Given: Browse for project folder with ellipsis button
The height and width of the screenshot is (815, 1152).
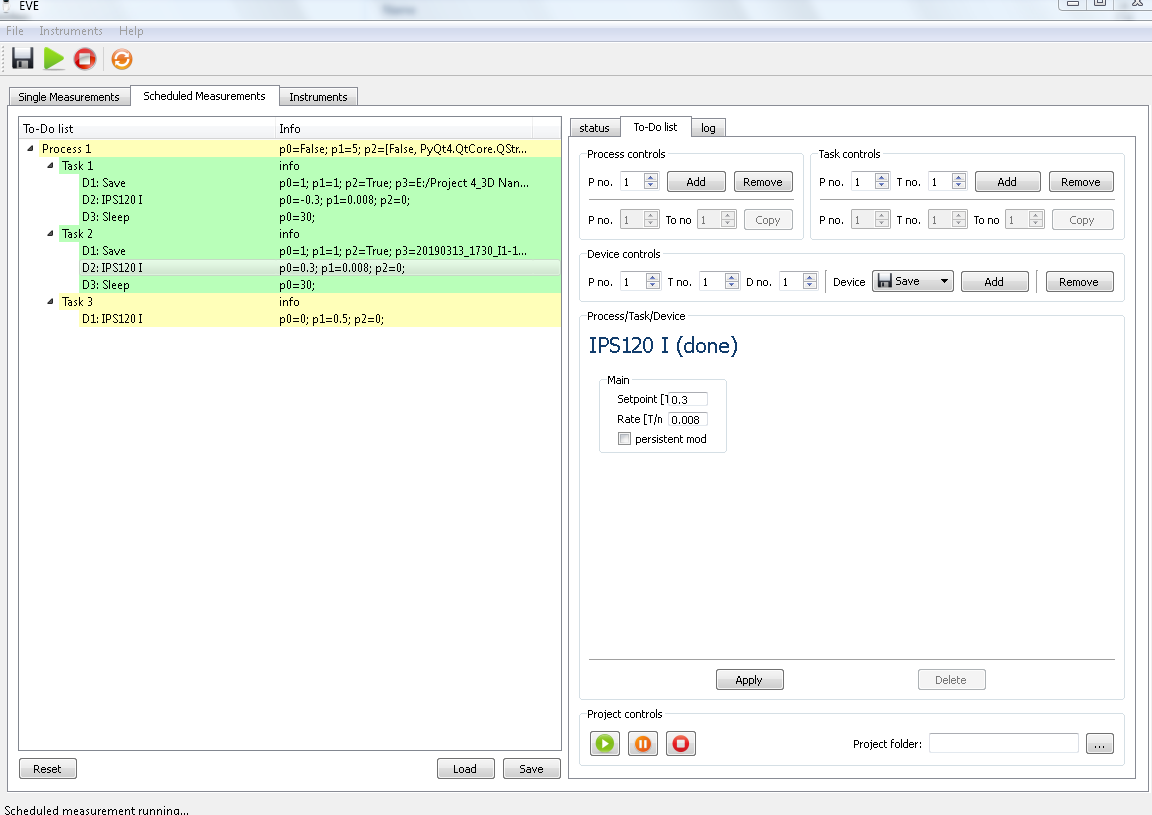Looking at the screenshot, I should click(x=1099, y=744).
